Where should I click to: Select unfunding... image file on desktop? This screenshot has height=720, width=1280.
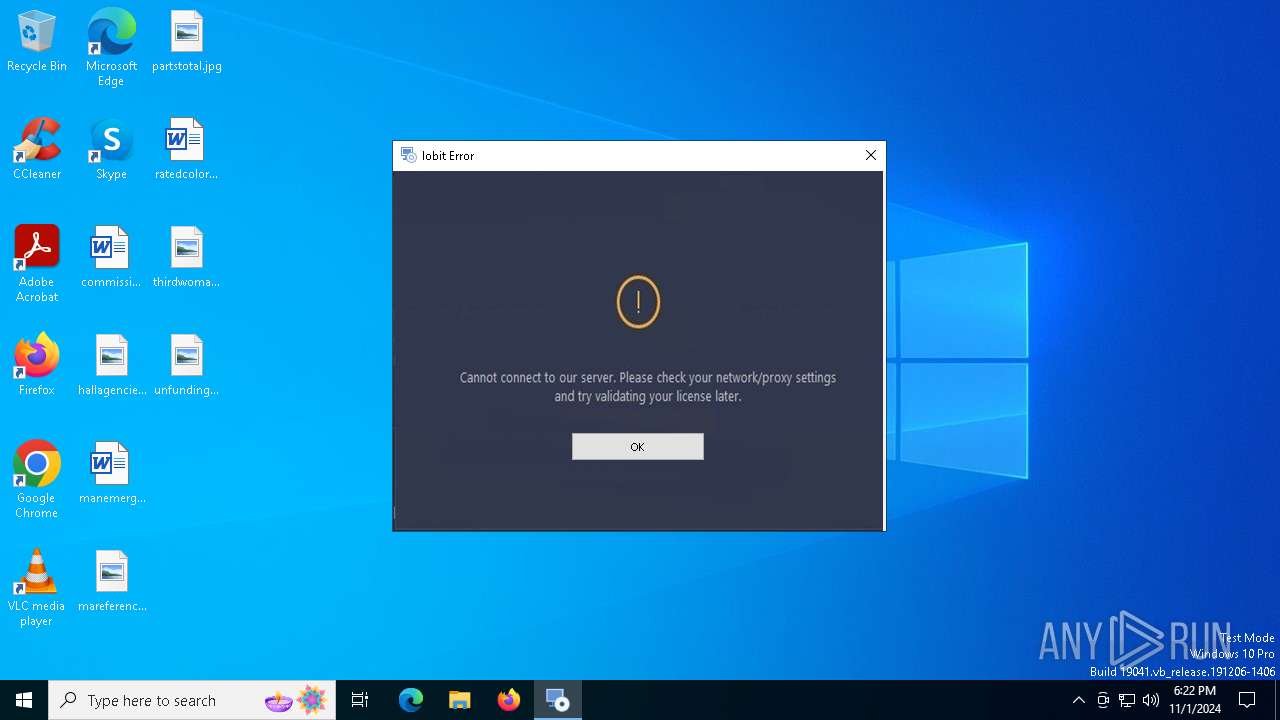click(187, 366)
